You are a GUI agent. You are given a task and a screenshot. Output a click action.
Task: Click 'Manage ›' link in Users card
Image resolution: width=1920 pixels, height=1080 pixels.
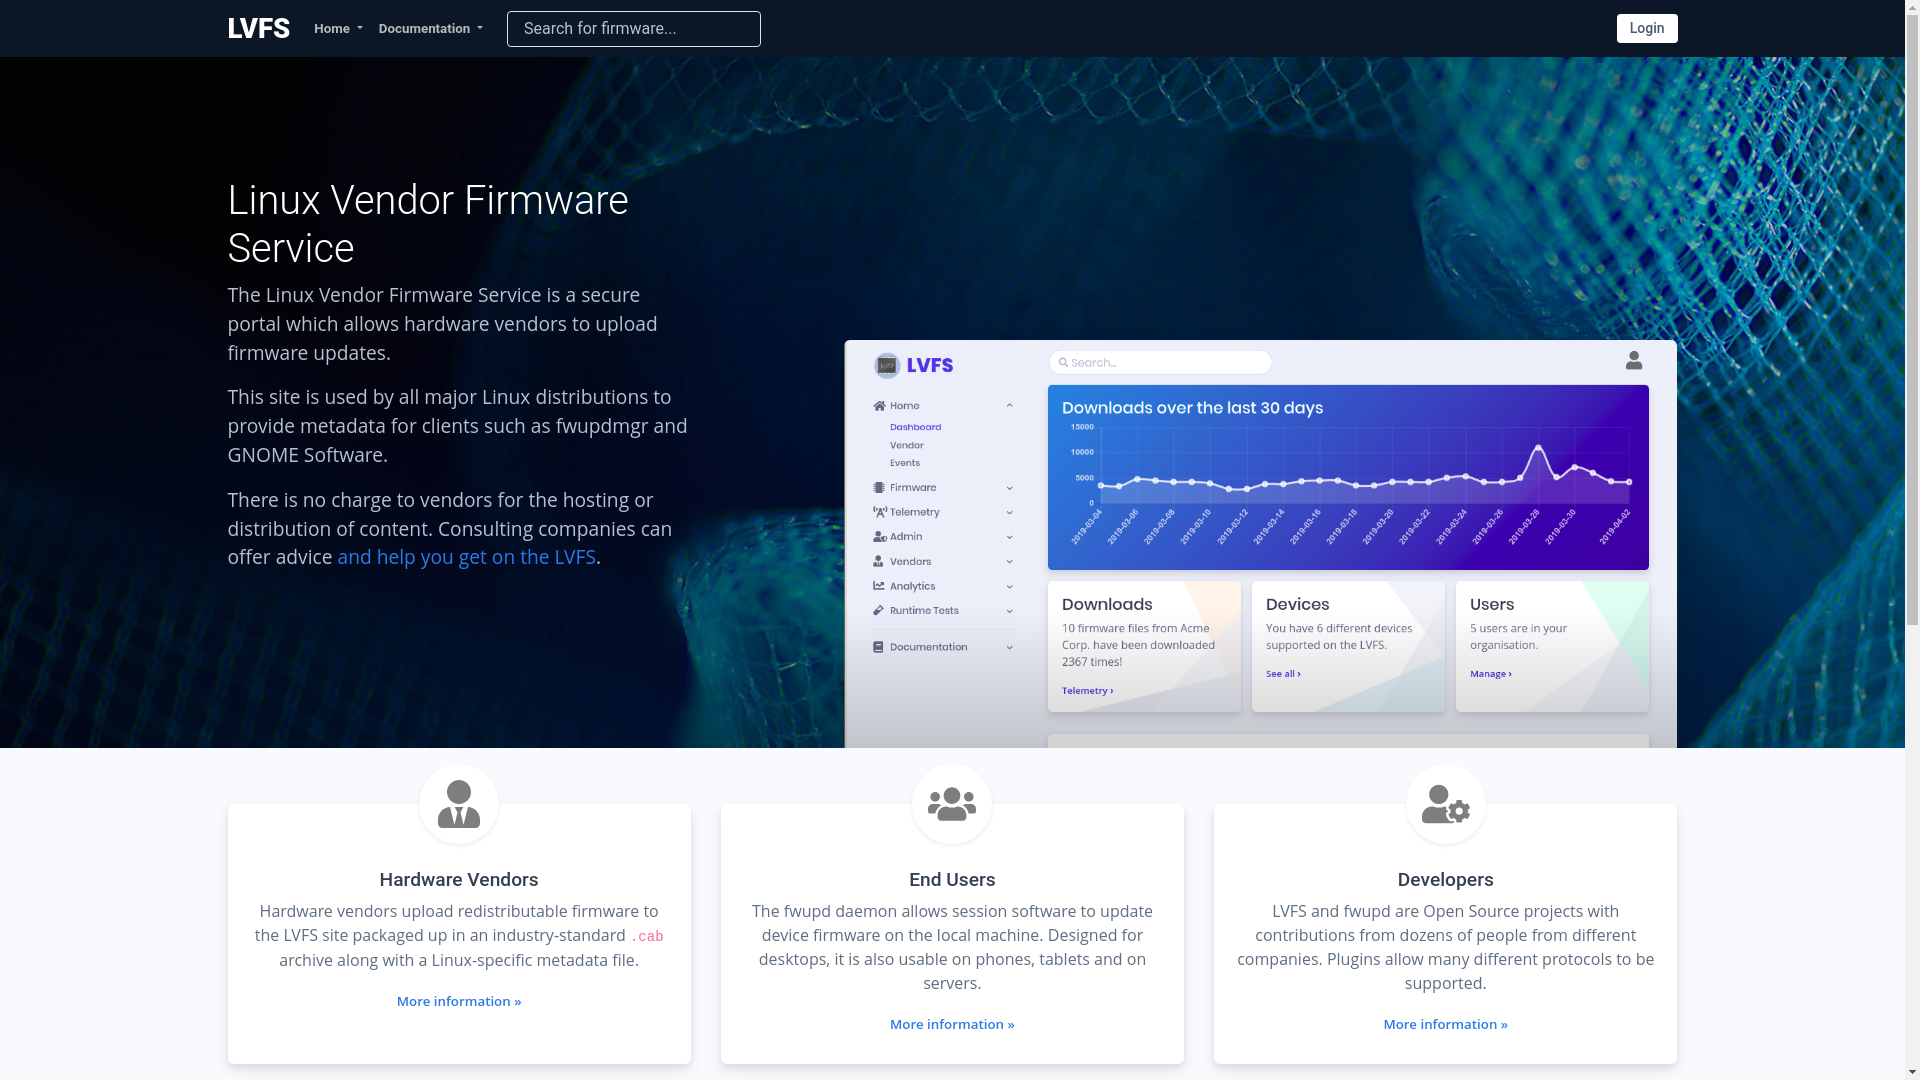pyautogui.click(x=1490, y=674)
